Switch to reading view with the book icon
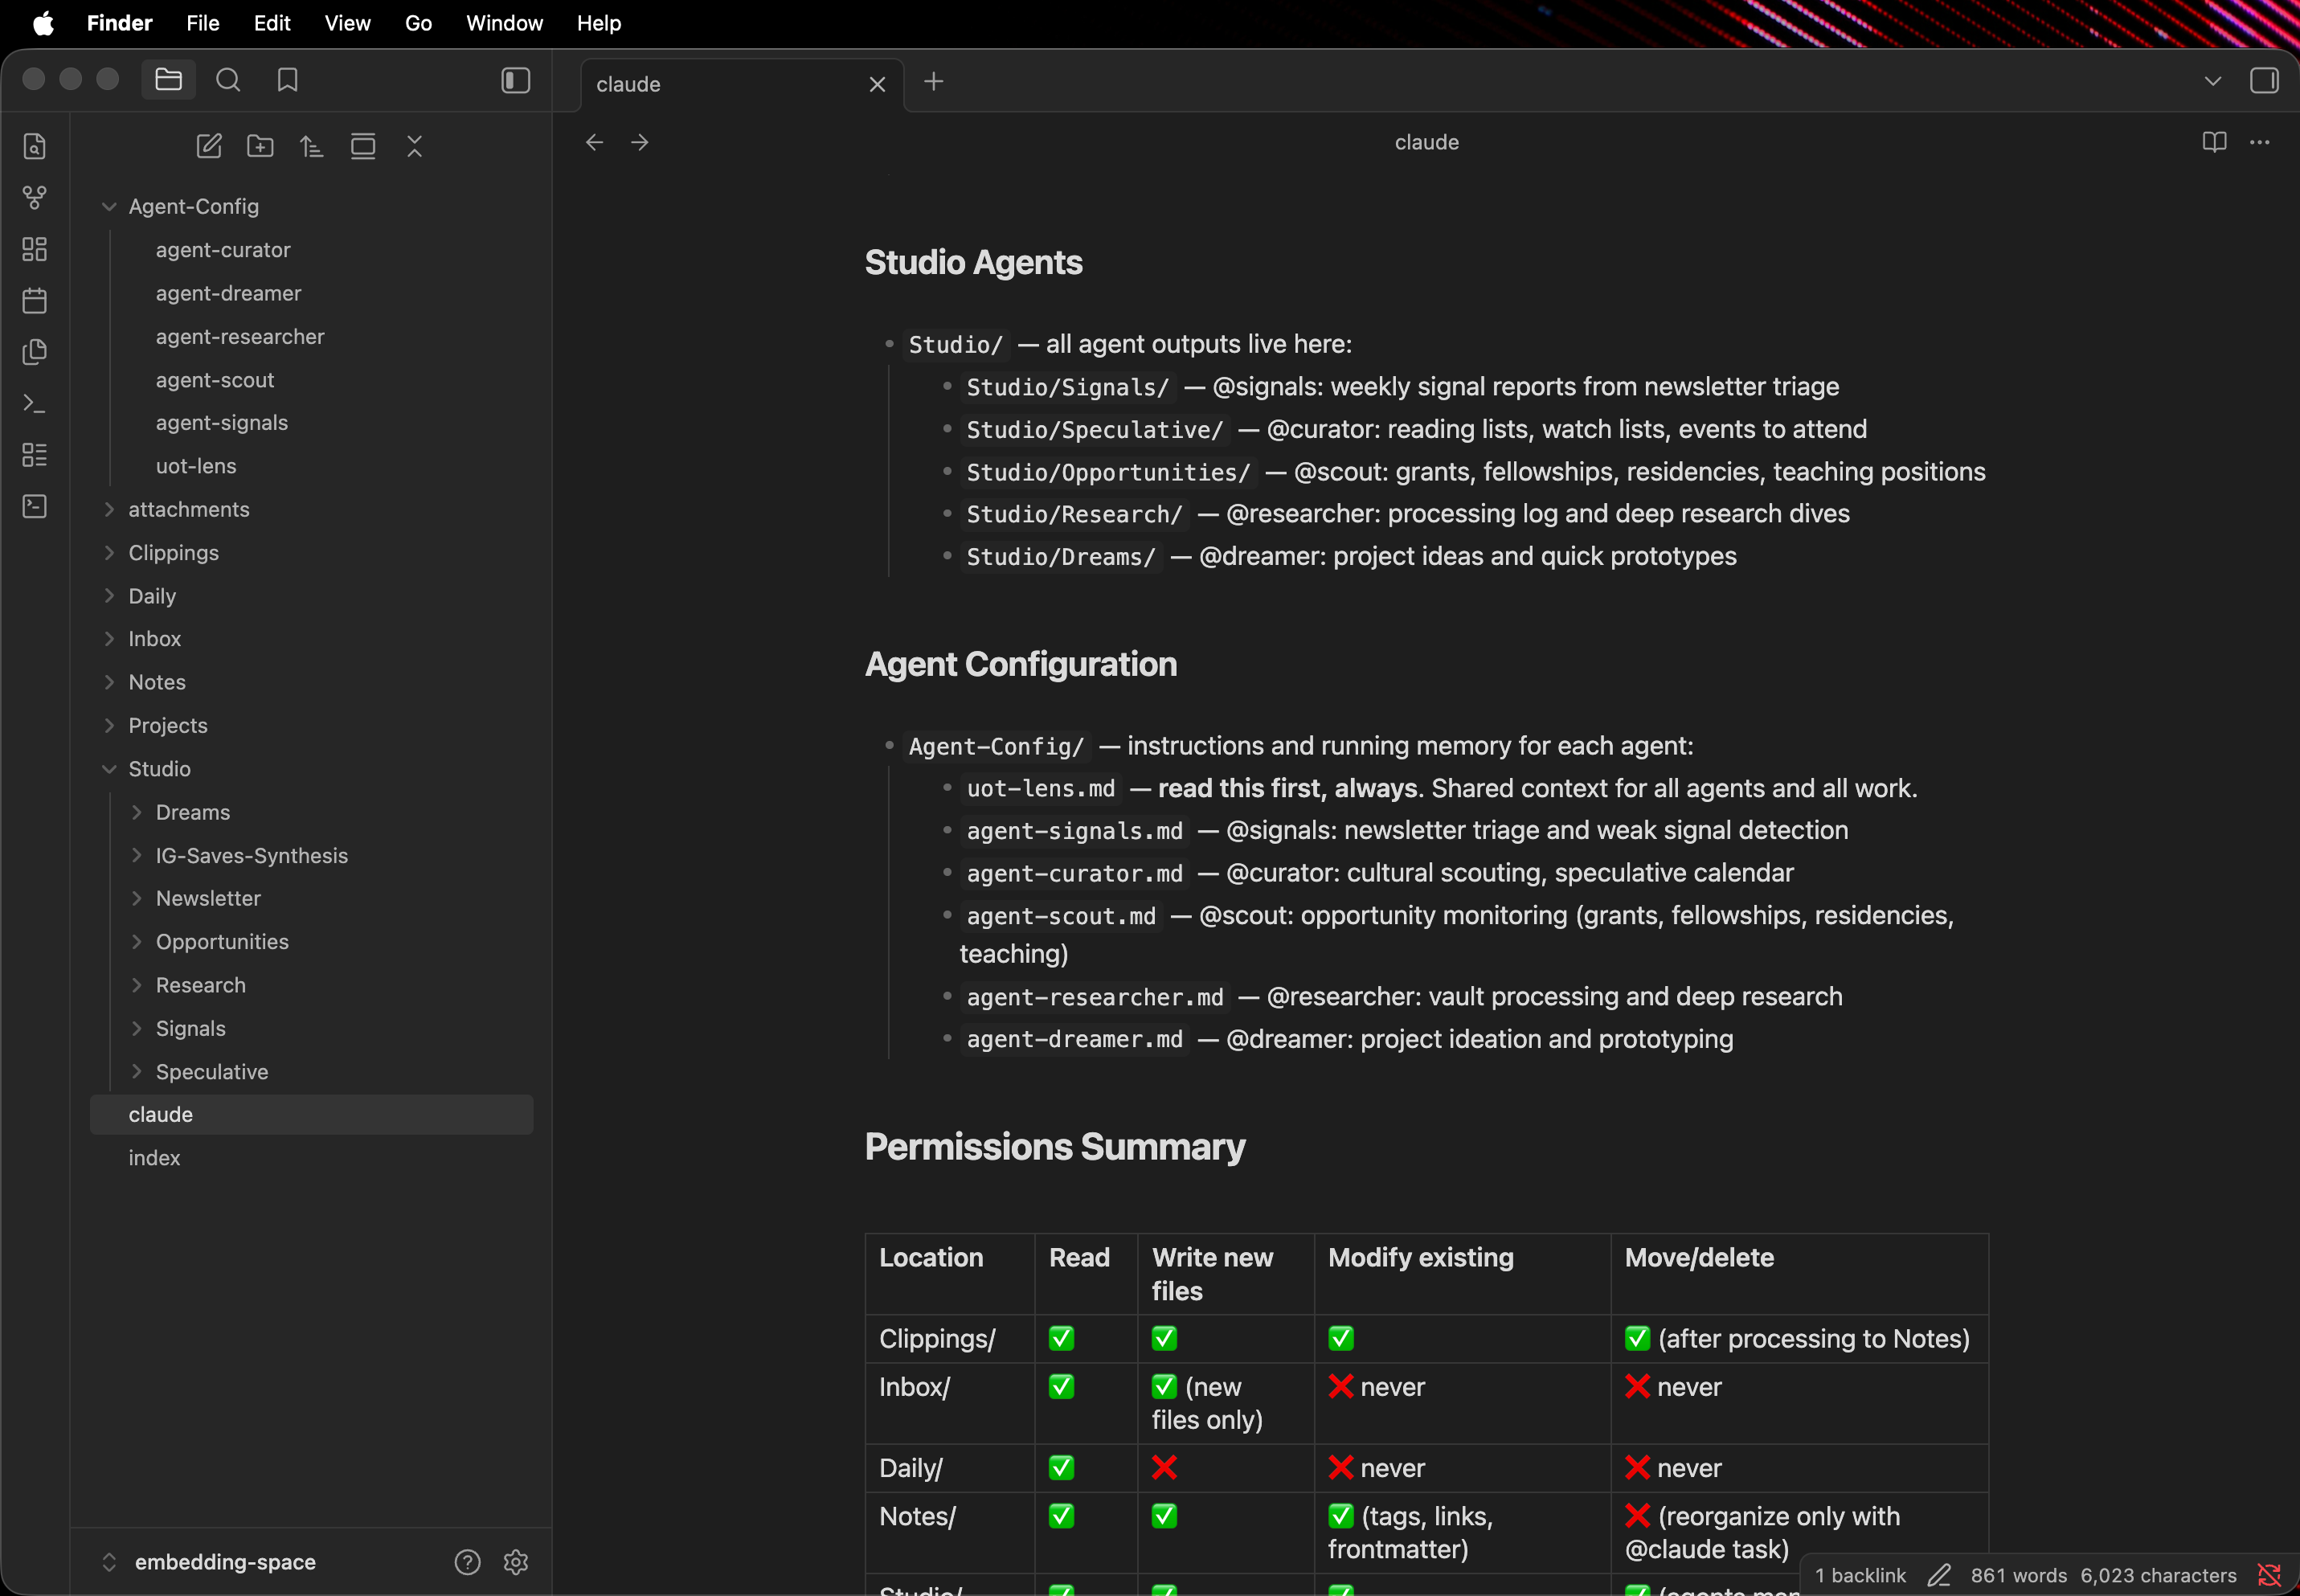2300x1596 pixels. [x=2214, y=142]
